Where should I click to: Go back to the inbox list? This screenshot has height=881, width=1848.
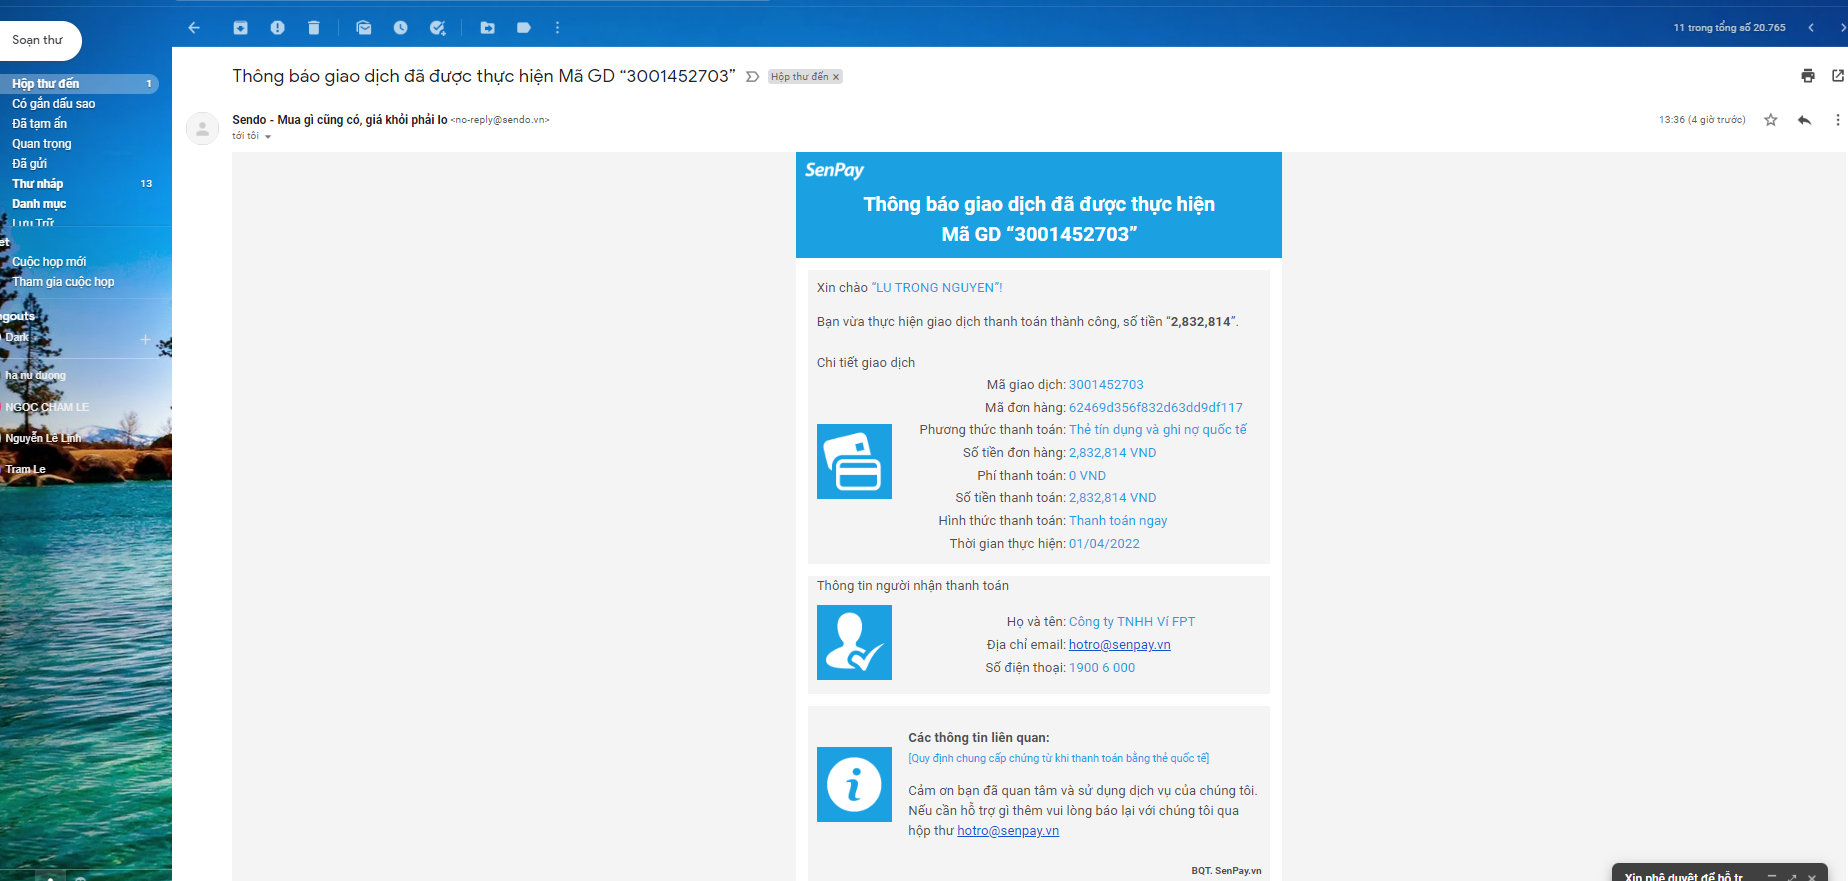(194, 28)
